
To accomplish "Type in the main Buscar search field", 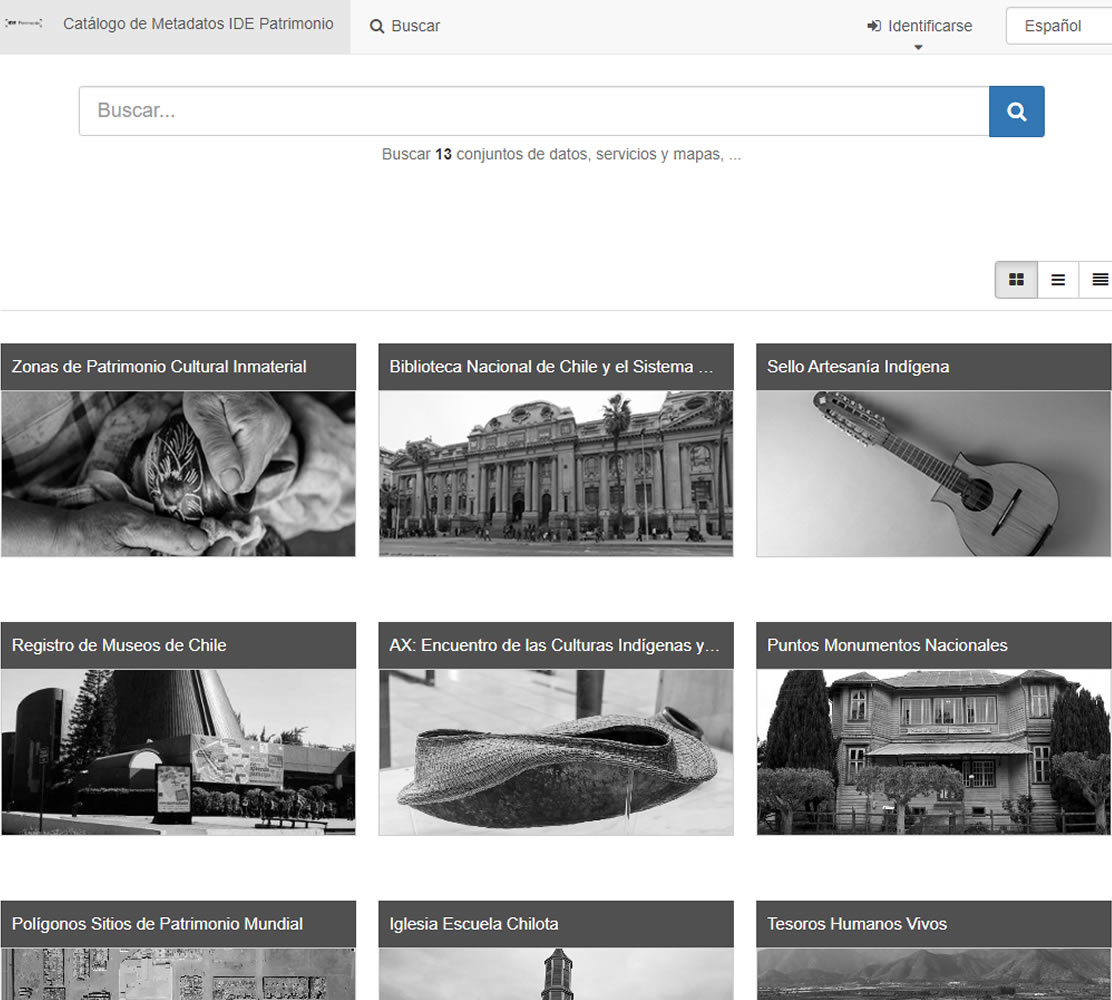I will click(x=533, y=111).
